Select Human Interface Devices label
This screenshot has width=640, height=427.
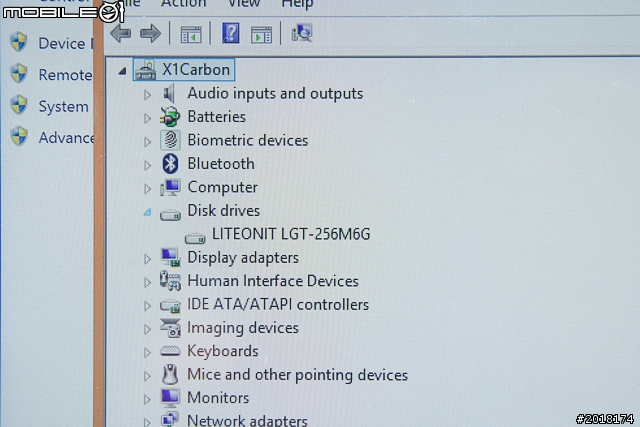pos(273,281)
